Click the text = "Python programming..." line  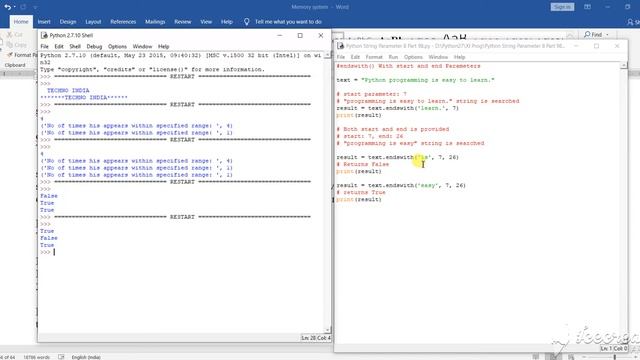pyautogui.click(x=415, y=80)
